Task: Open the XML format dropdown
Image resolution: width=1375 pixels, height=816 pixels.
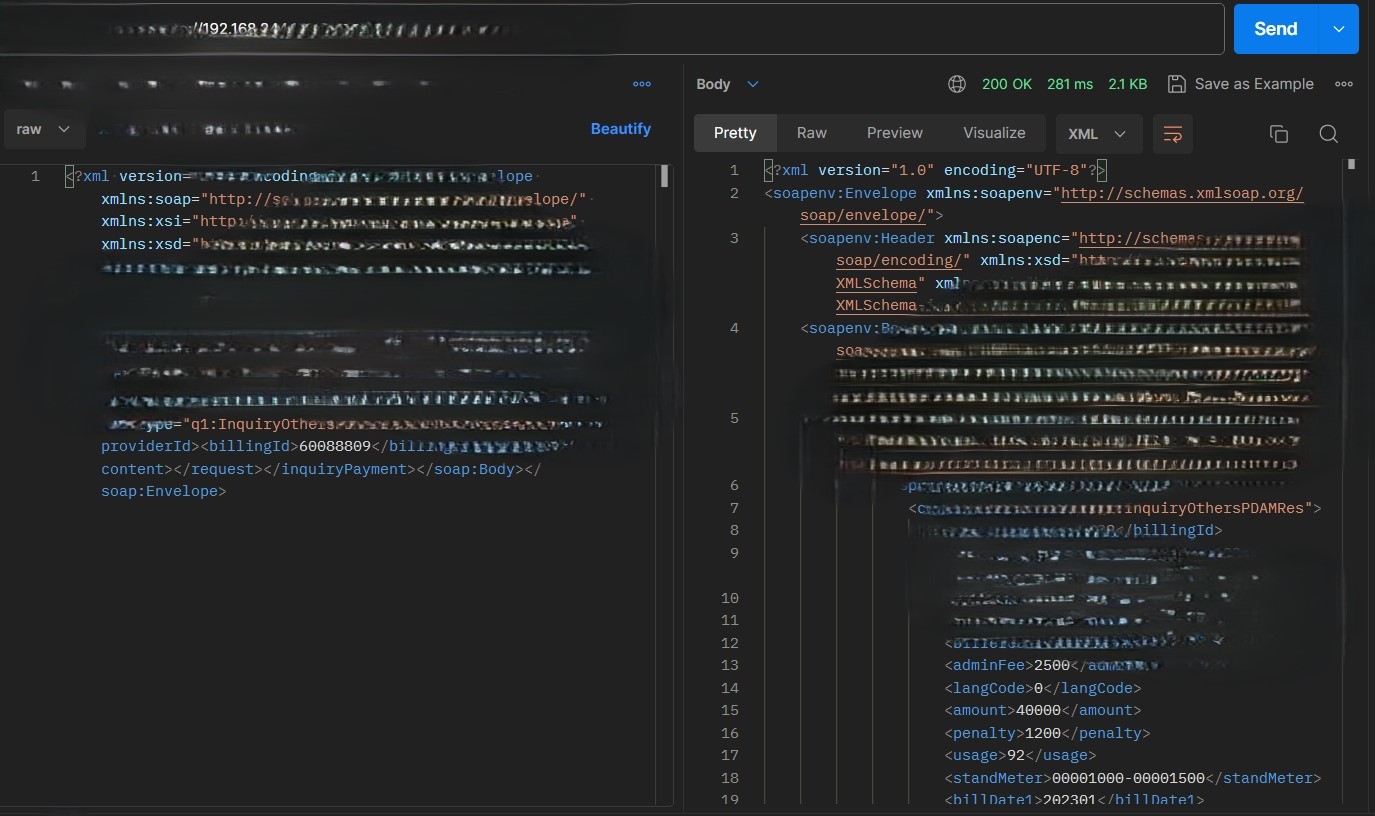Action: point(1097,134)
